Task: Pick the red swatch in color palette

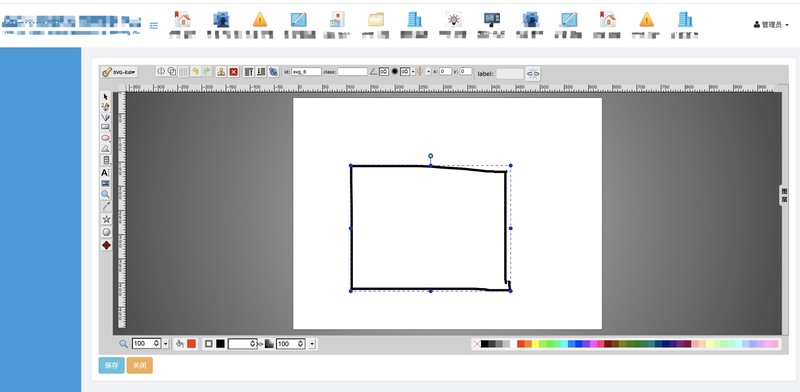Action: (521, 344)
